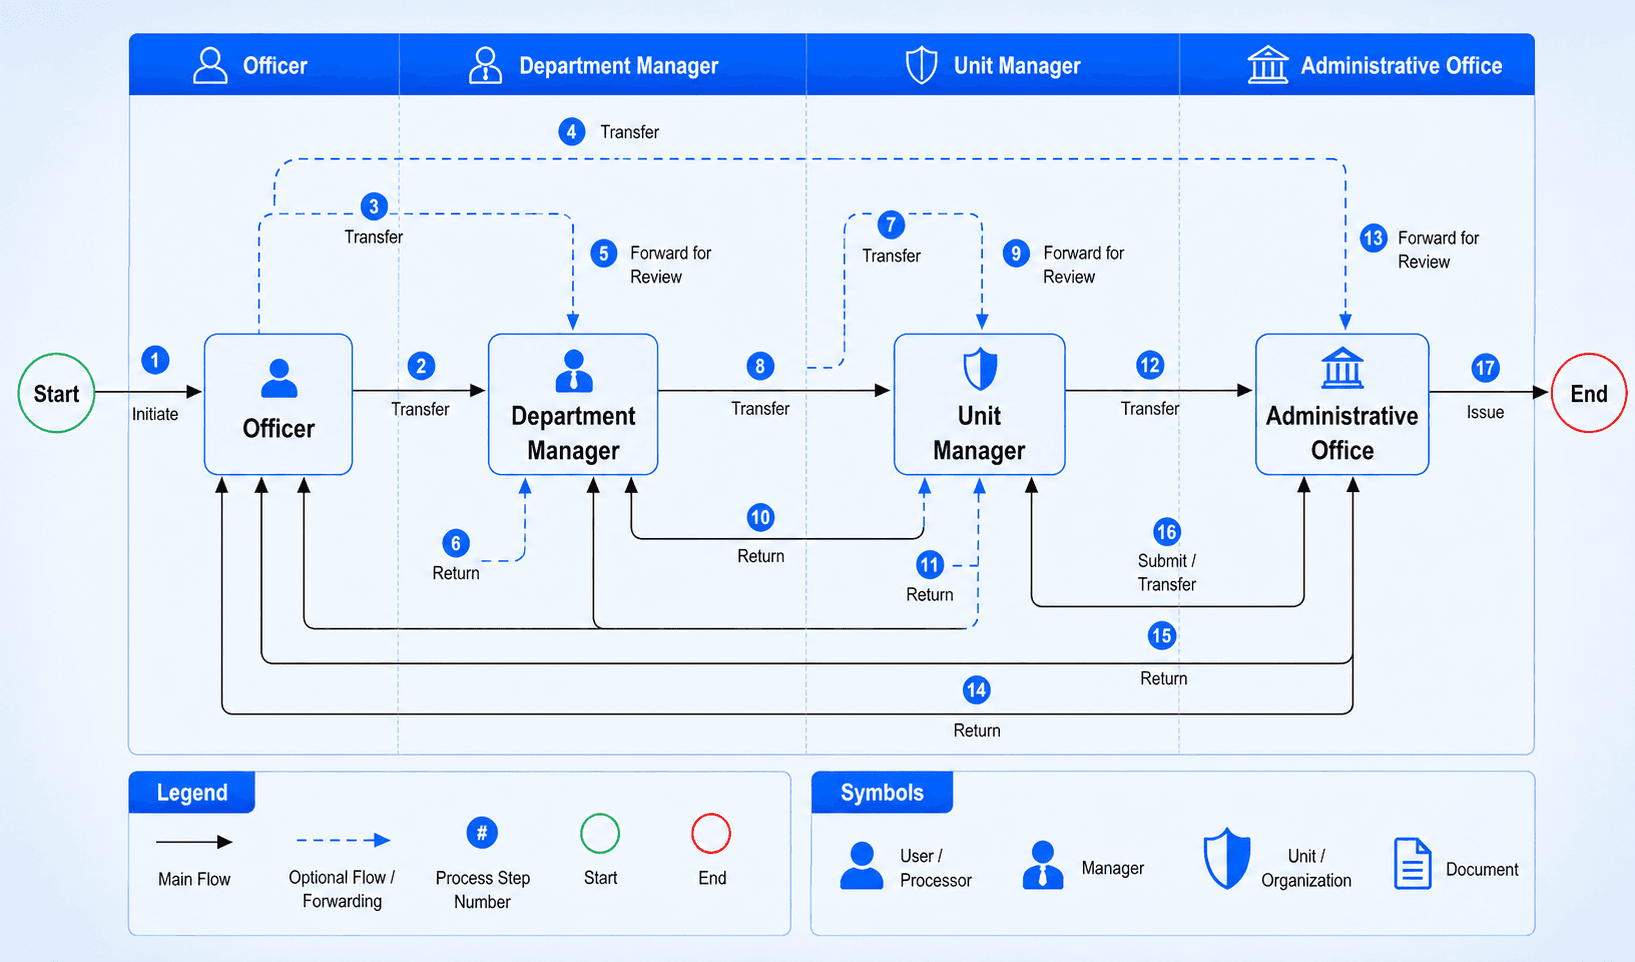This screenshot has width=1635, height=962.
Task: Click the Transfer label under step 12
Action: 1150,409
